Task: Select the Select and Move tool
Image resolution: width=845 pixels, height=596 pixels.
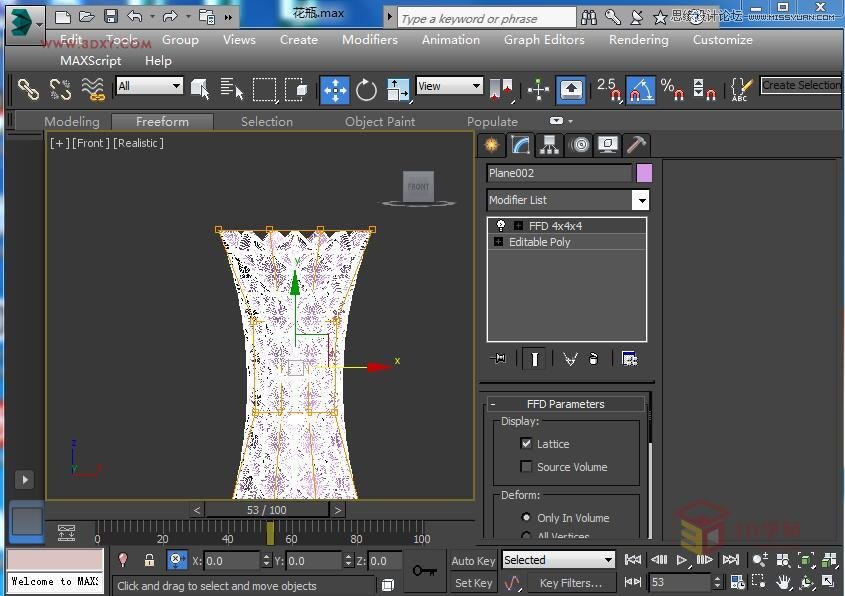Action: click(334, 90)
